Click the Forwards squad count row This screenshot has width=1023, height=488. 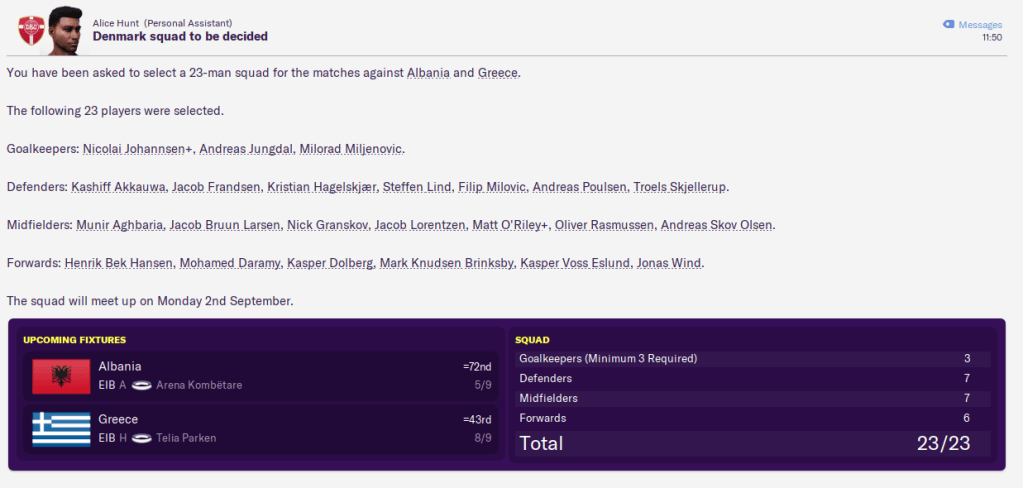[754, 418]
